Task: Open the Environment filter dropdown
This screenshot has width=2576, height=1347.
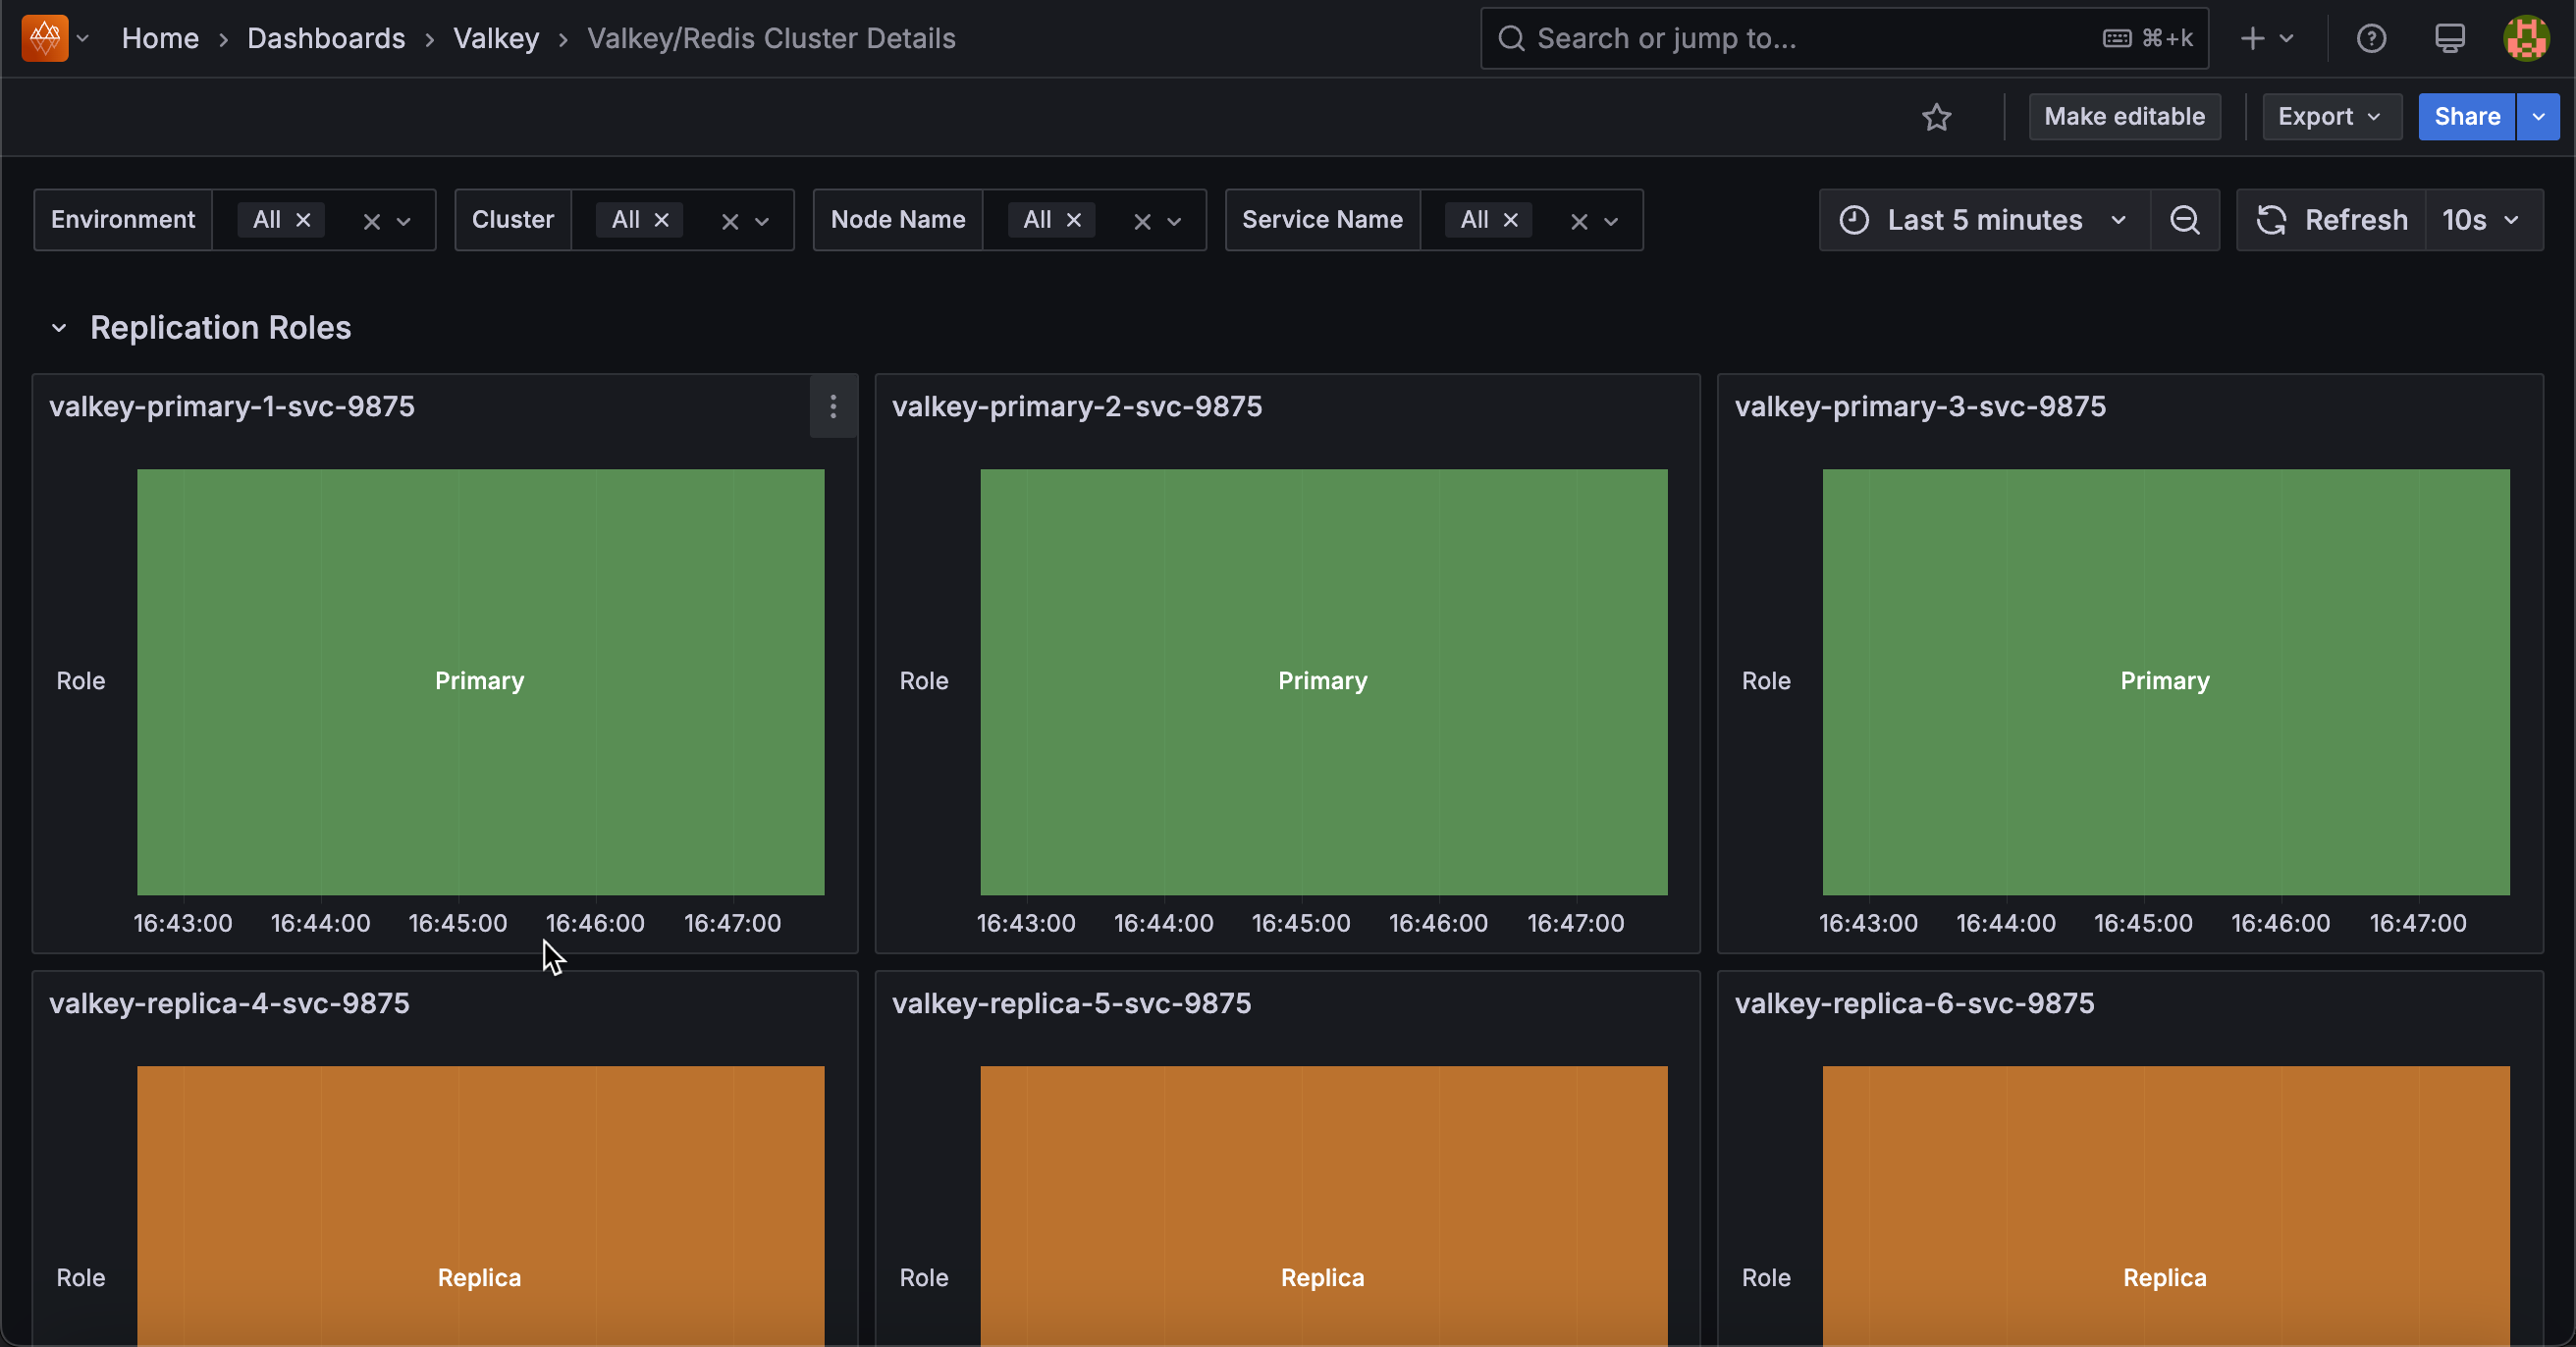Action: click(404, 220)
